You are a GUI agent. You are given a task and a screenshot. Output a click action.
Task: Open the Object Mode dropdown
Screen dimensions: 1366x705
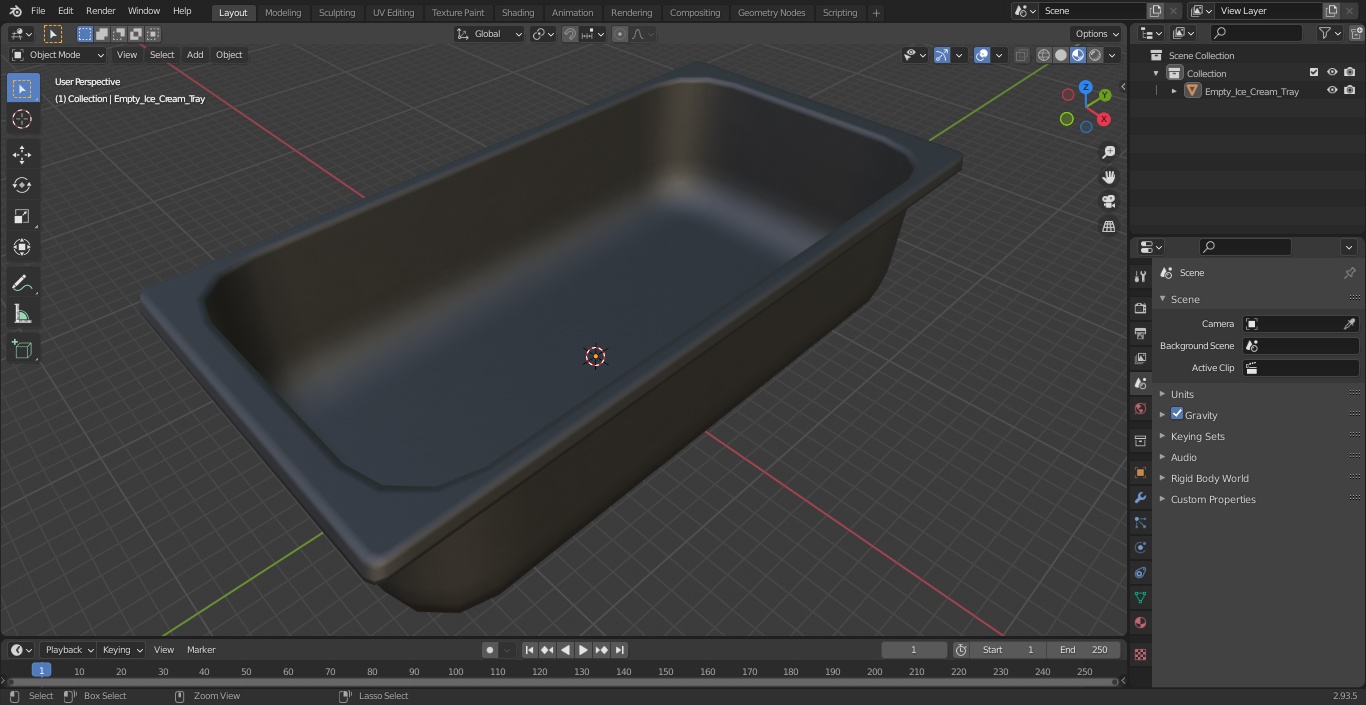point(58,55)
